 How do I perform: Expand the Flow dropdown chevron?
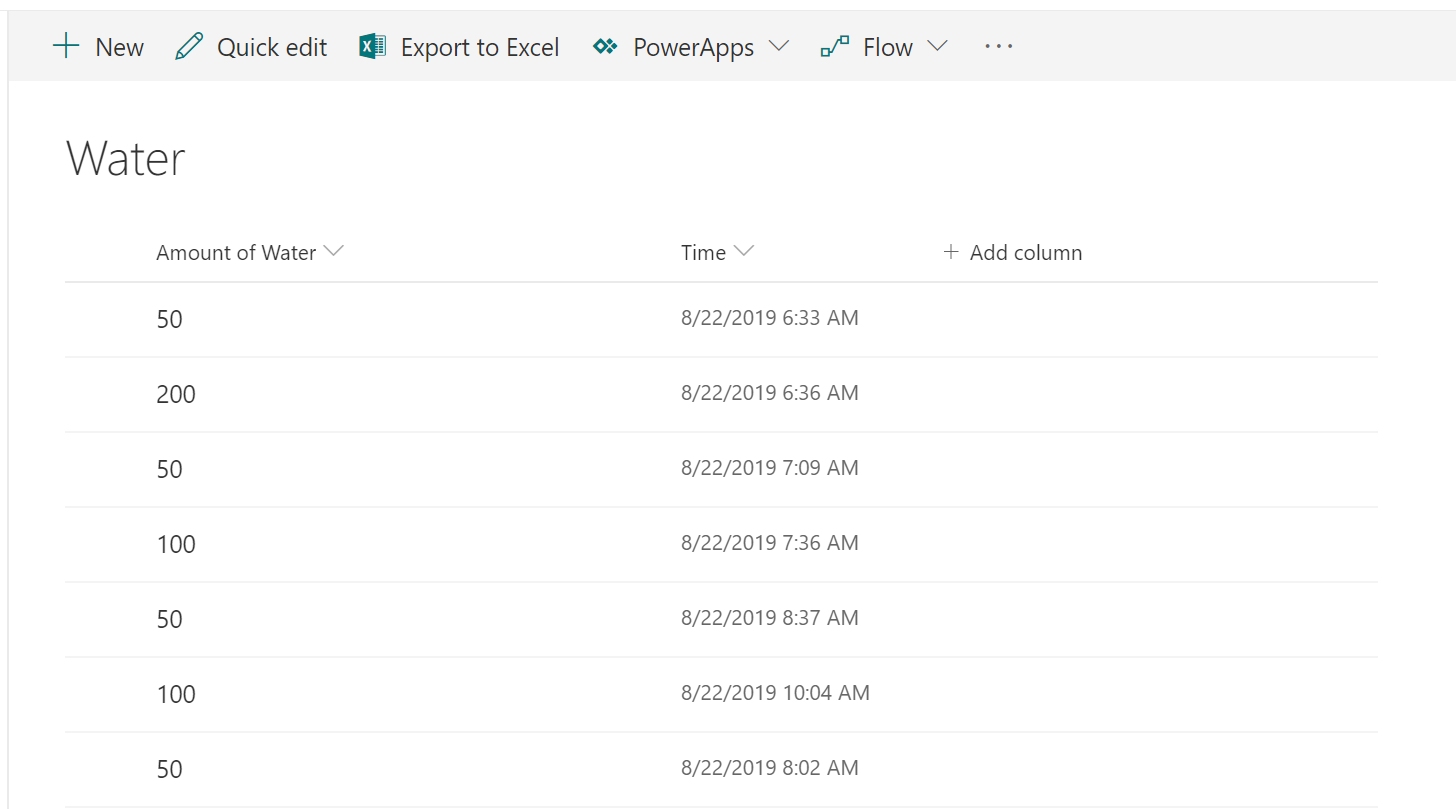pos(937,47)
